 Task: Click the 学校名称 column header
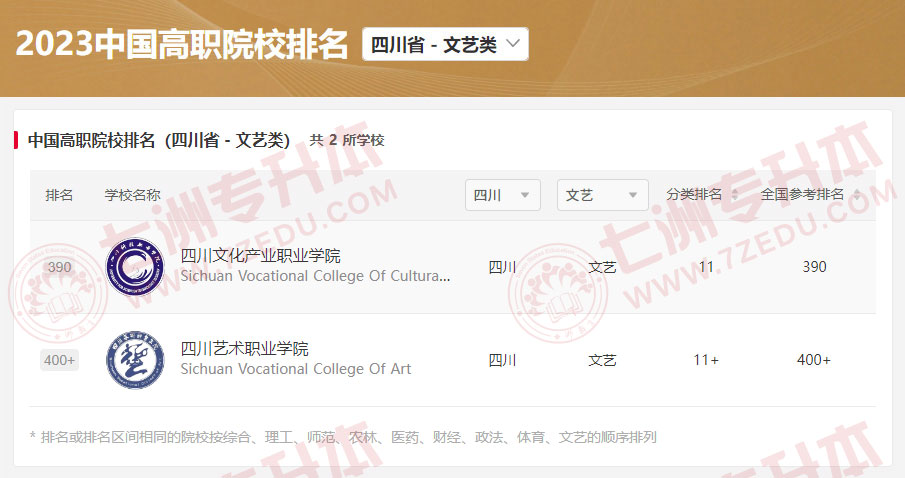[132, 195]
